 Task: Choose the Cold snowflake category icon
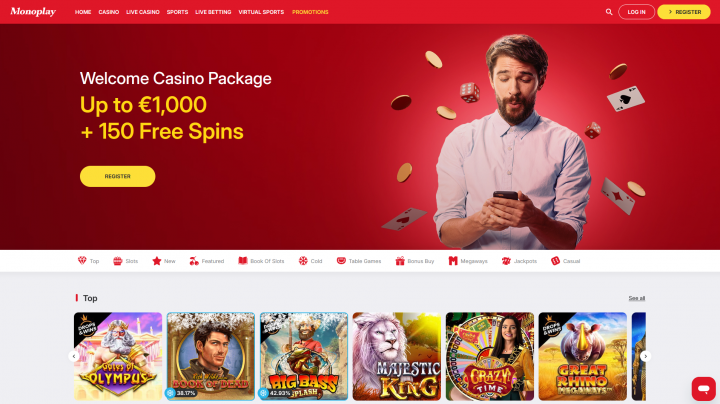click(x=303, y=261)
